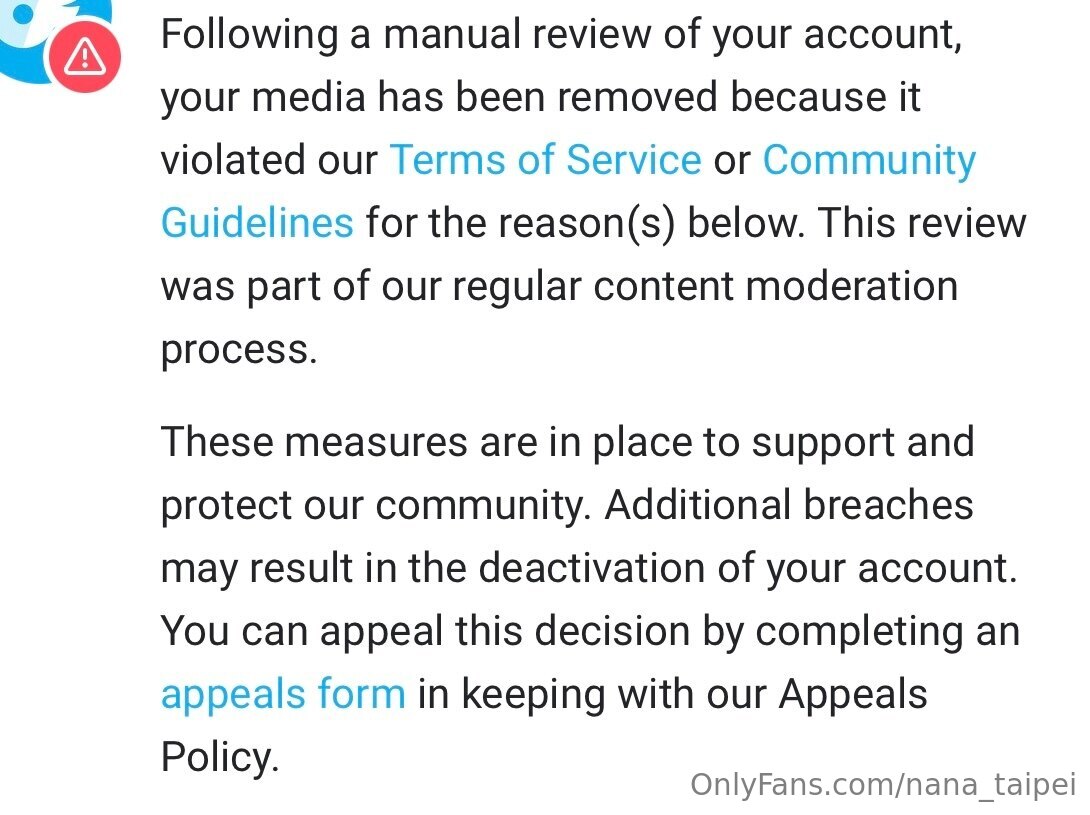The height and width of the screenshot is (815, 1090).
Task: Click the word Guidelines in blue
Action: (x=257, y=223)
